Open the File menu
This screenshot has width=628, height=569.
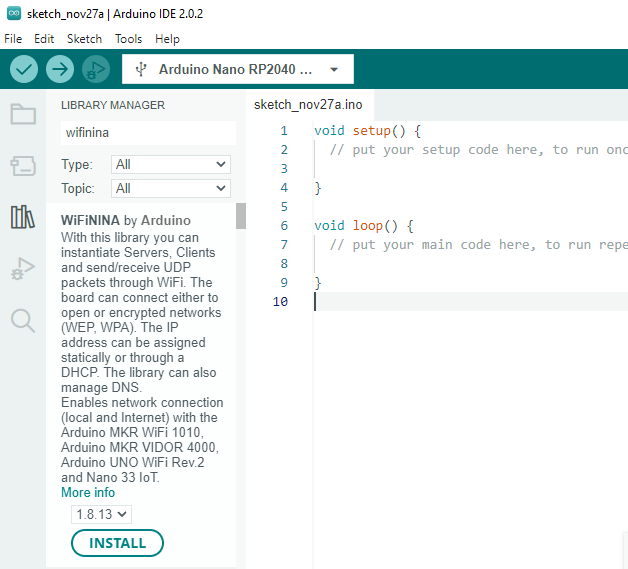point(13,39)
